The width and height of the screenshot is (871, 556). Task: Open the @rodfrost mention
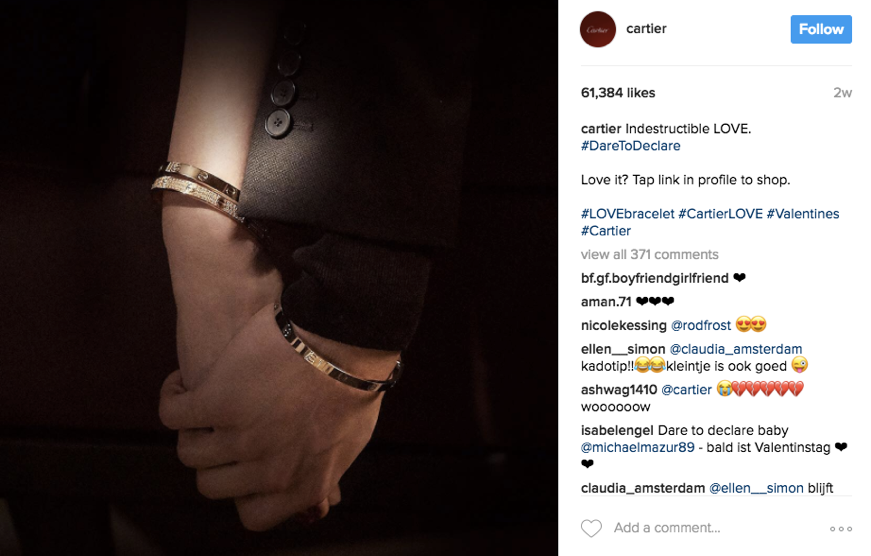[x=701, y=325]
